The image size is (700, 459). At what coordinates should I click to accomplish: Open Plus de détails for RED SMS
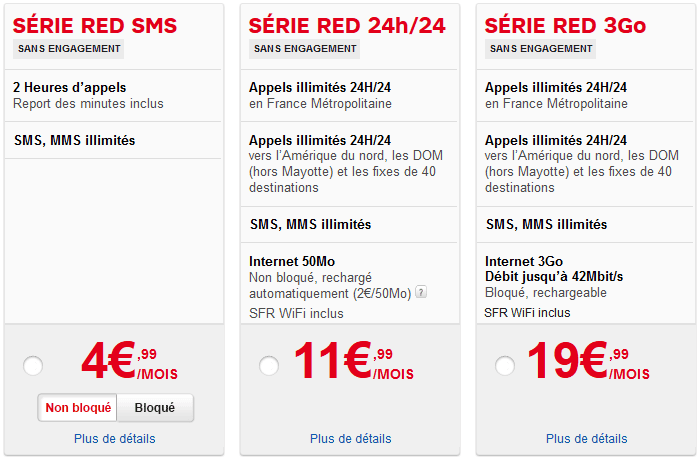click(115, 438)
